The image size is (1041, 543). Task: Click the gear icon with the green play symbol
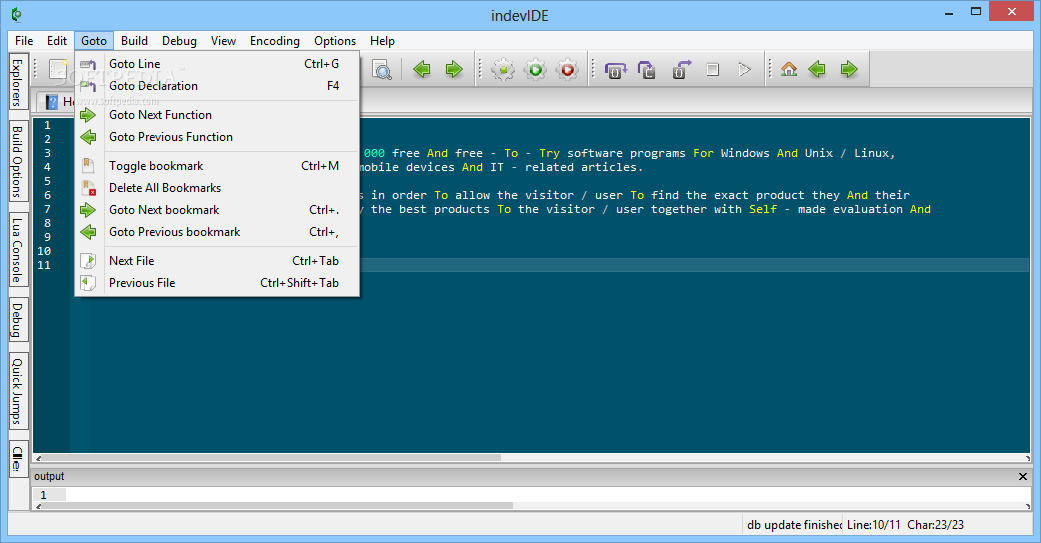click(535, 69)
